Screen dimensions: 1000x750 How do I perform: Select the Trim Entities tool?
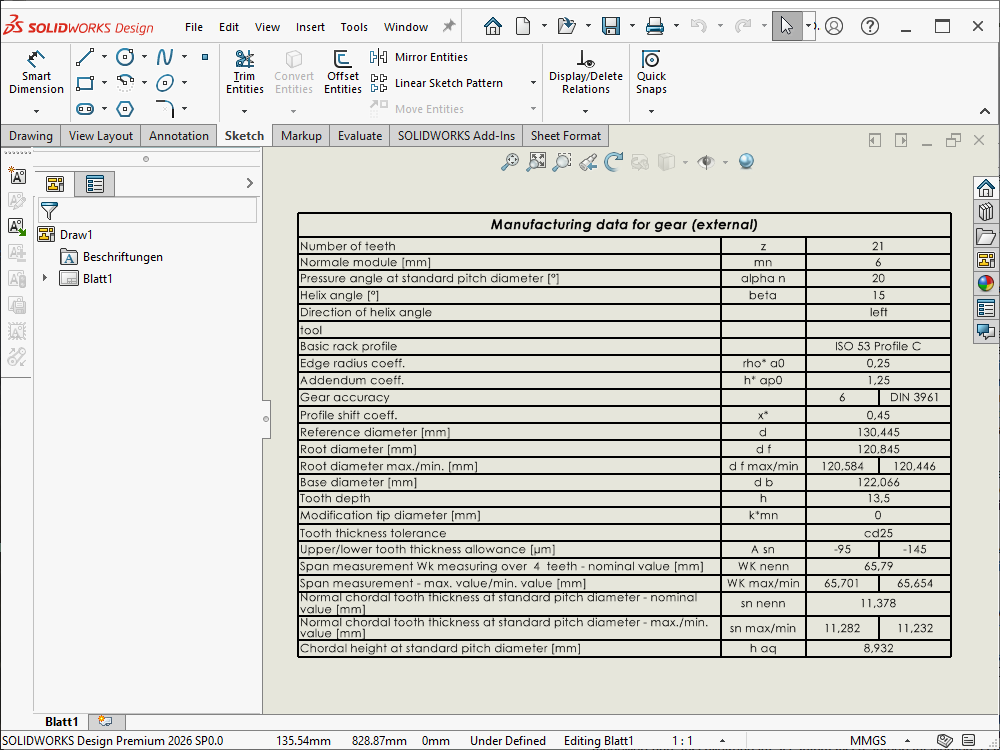(244, 71)
